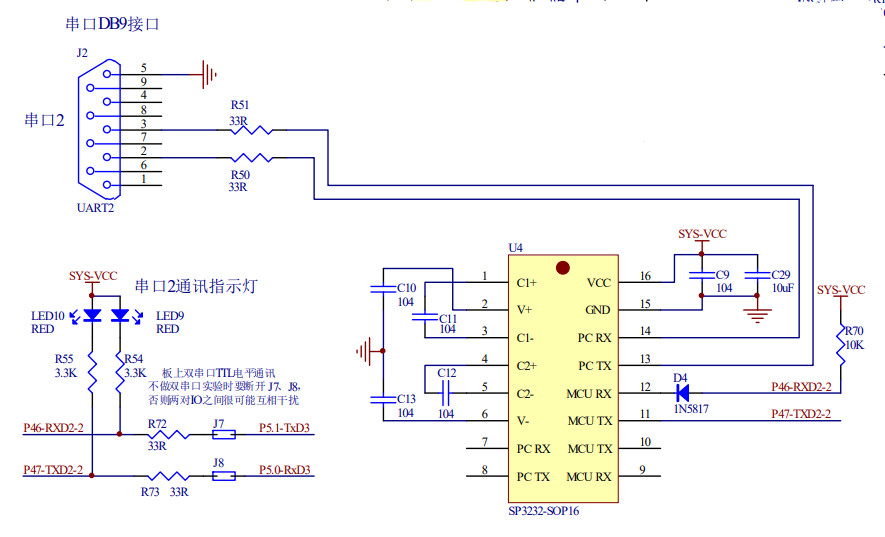
Task: Select the C12 capacitor symbol
Action: [x=445, y=393]
